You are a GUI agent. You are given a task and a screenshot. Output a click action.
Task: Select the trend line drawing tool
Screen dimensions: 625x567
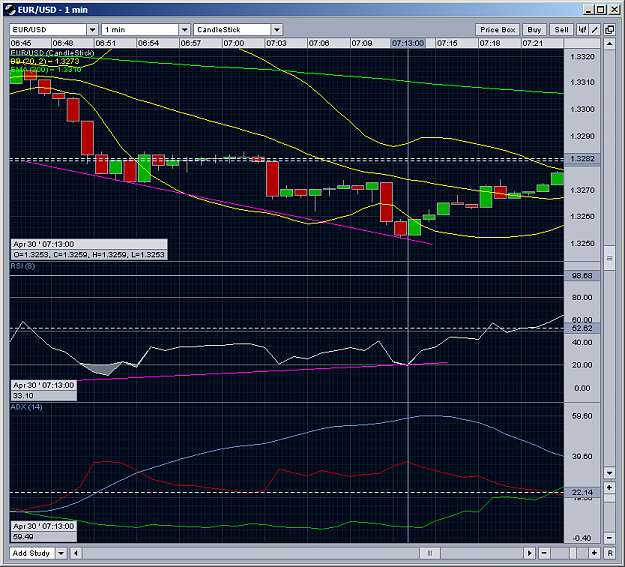(595, 30)
